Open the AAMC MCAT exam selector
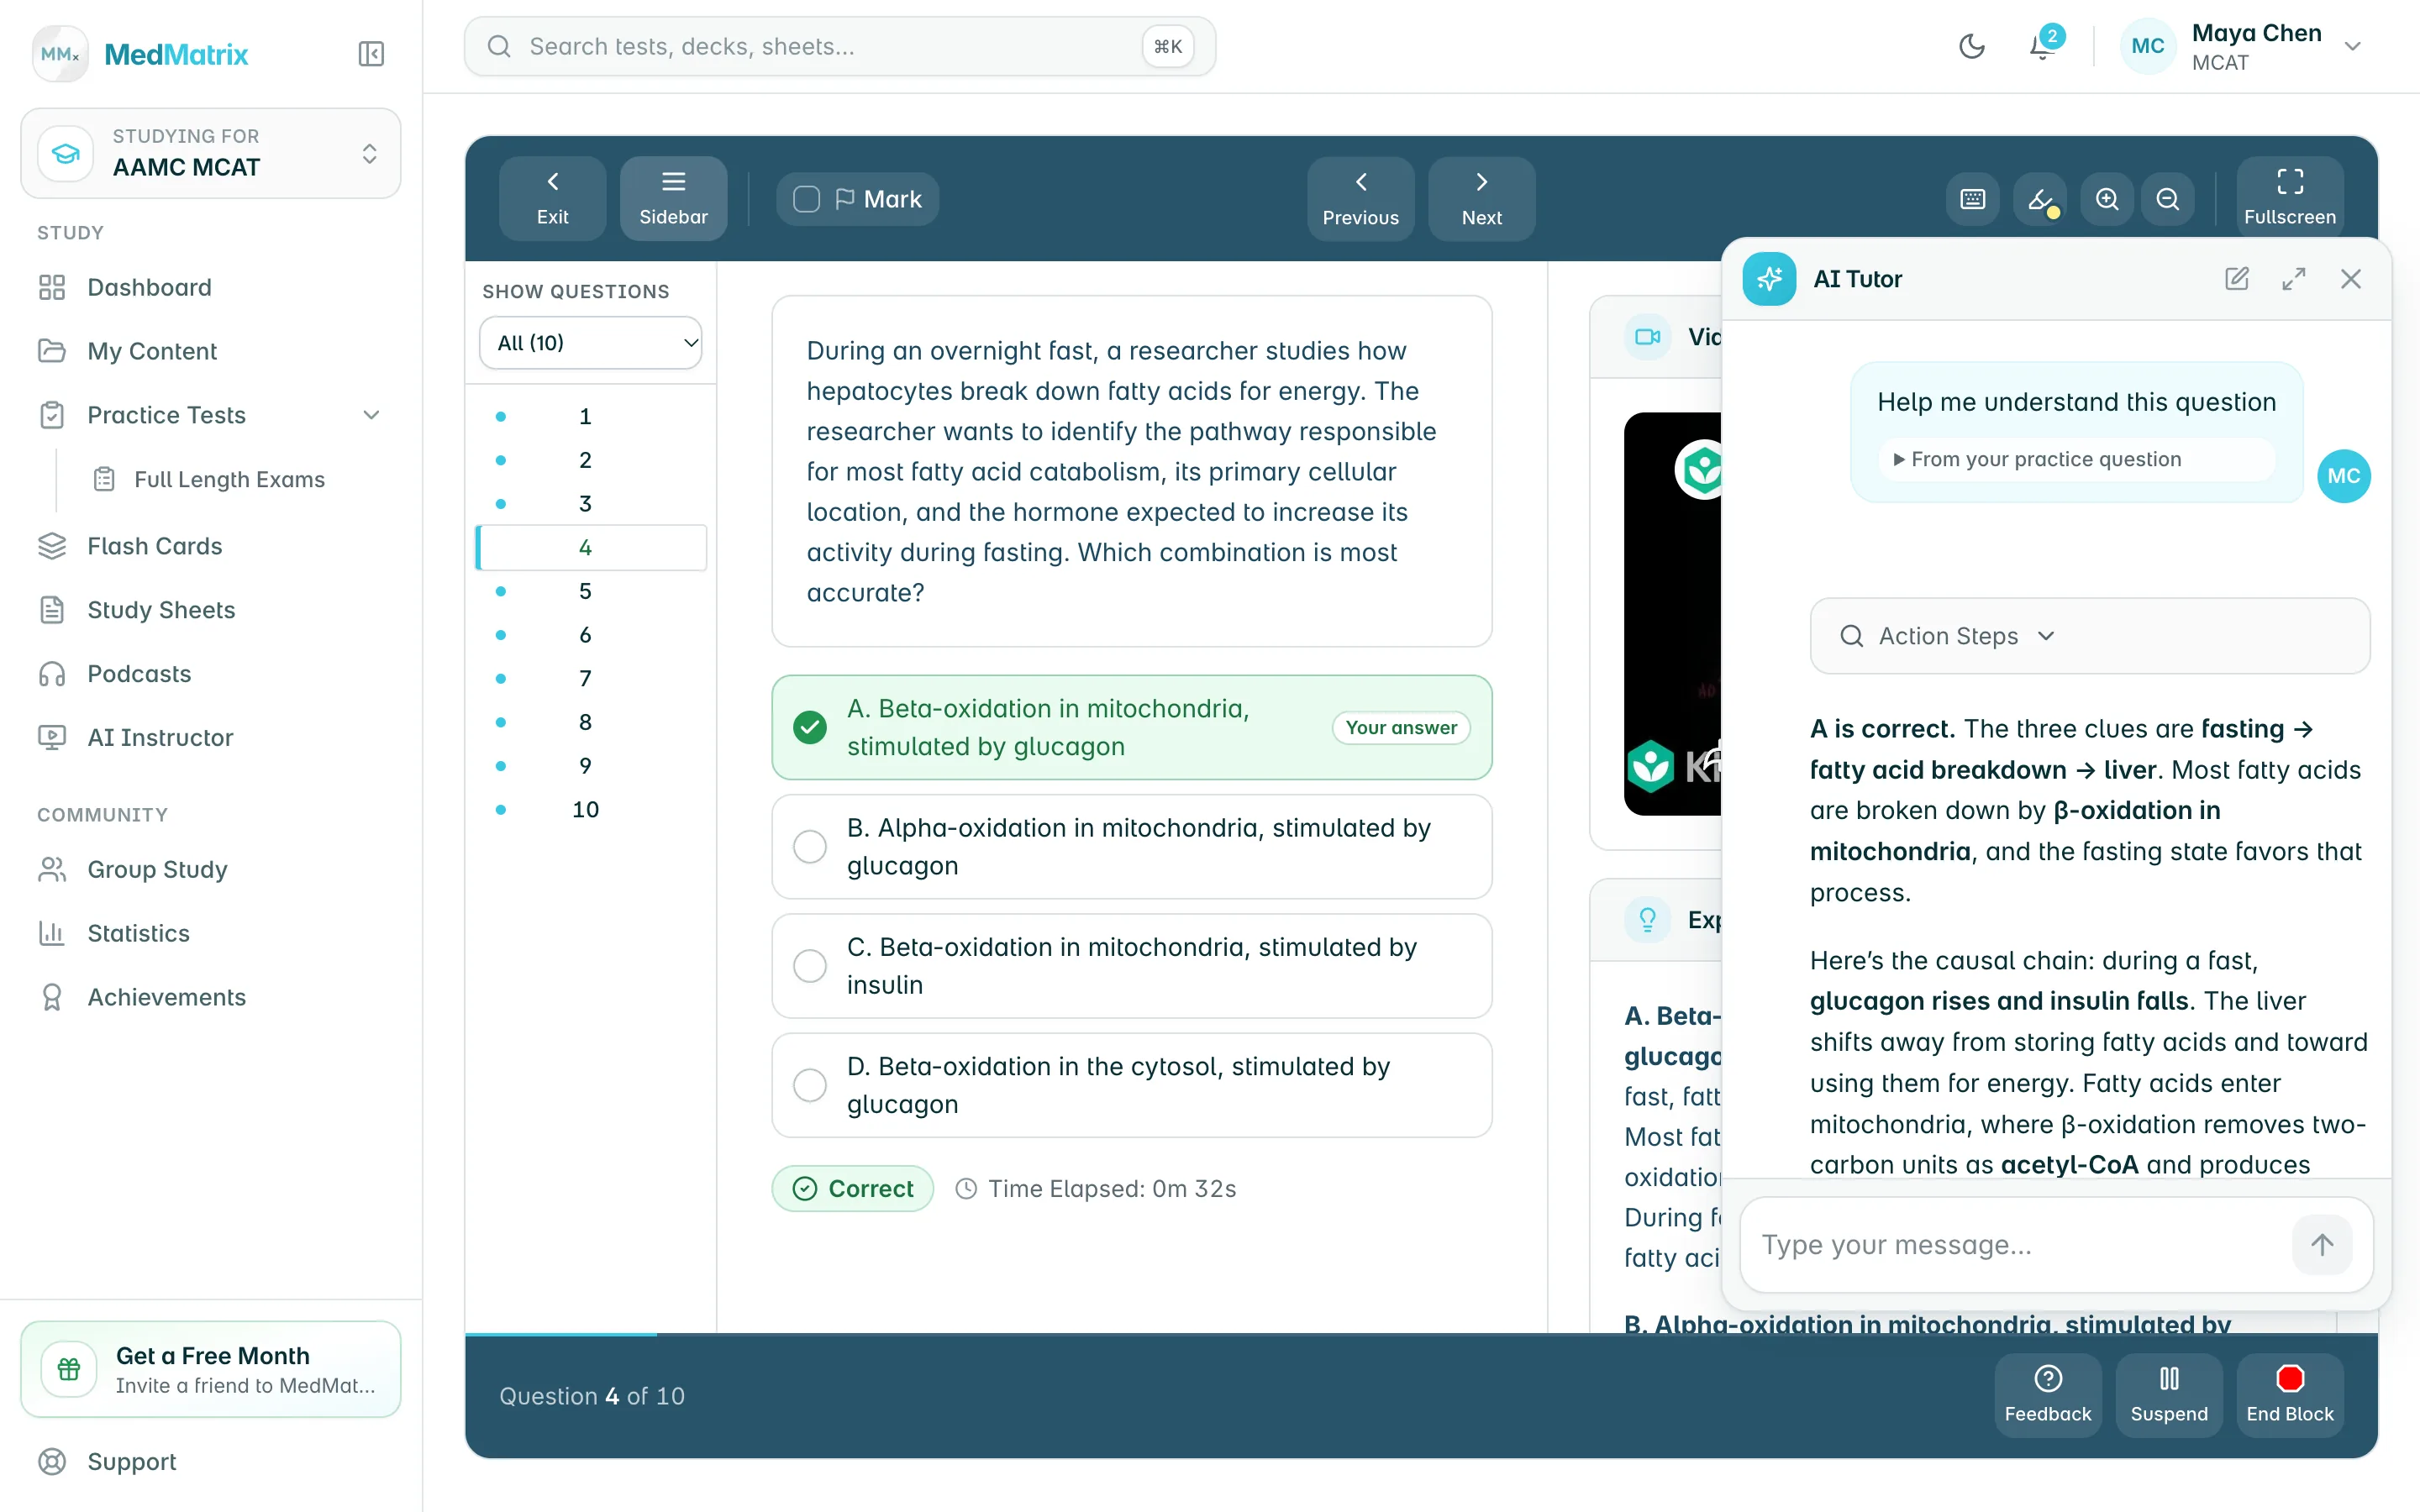 click(x=211, y=153)
